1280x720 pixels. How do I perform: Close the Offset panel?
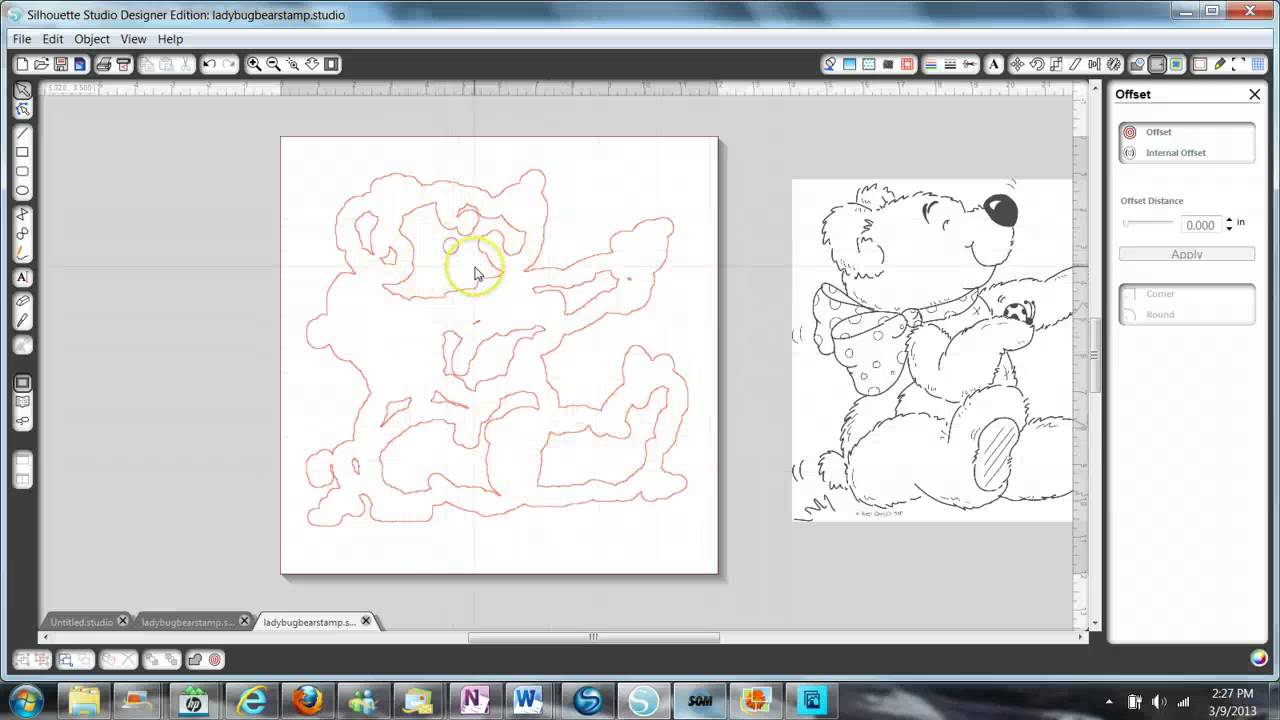tap(1254, 94)
